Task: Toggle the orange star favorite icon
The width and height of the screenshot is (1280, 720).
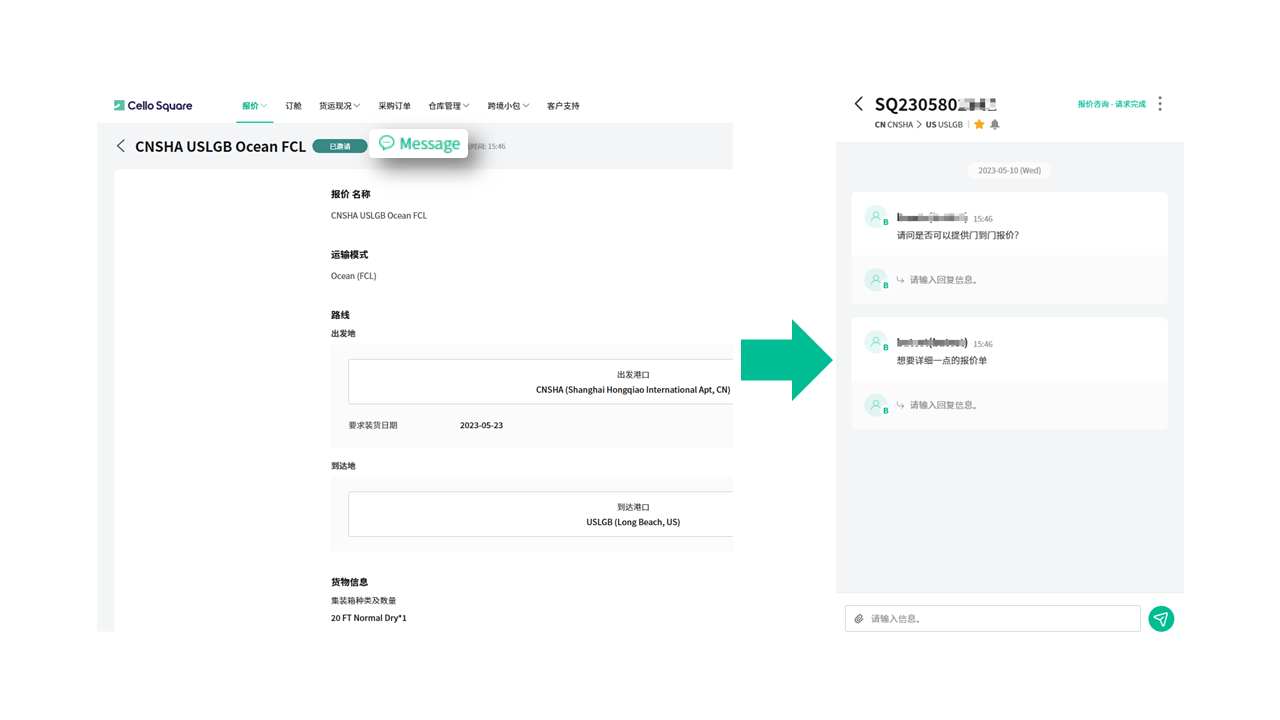Action: (x=979, y=125)
